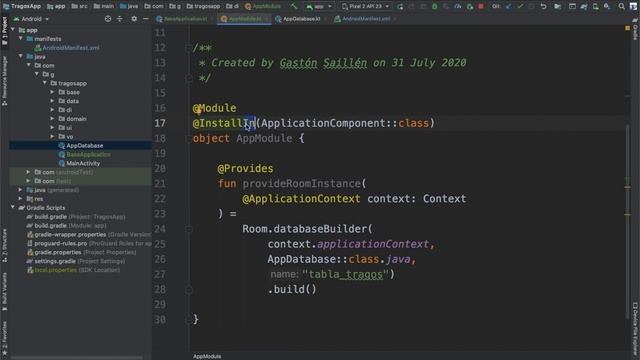This screenshot has height=360, width=640.
Task: Expand the base package arrow
Action: tap(52, 92)
